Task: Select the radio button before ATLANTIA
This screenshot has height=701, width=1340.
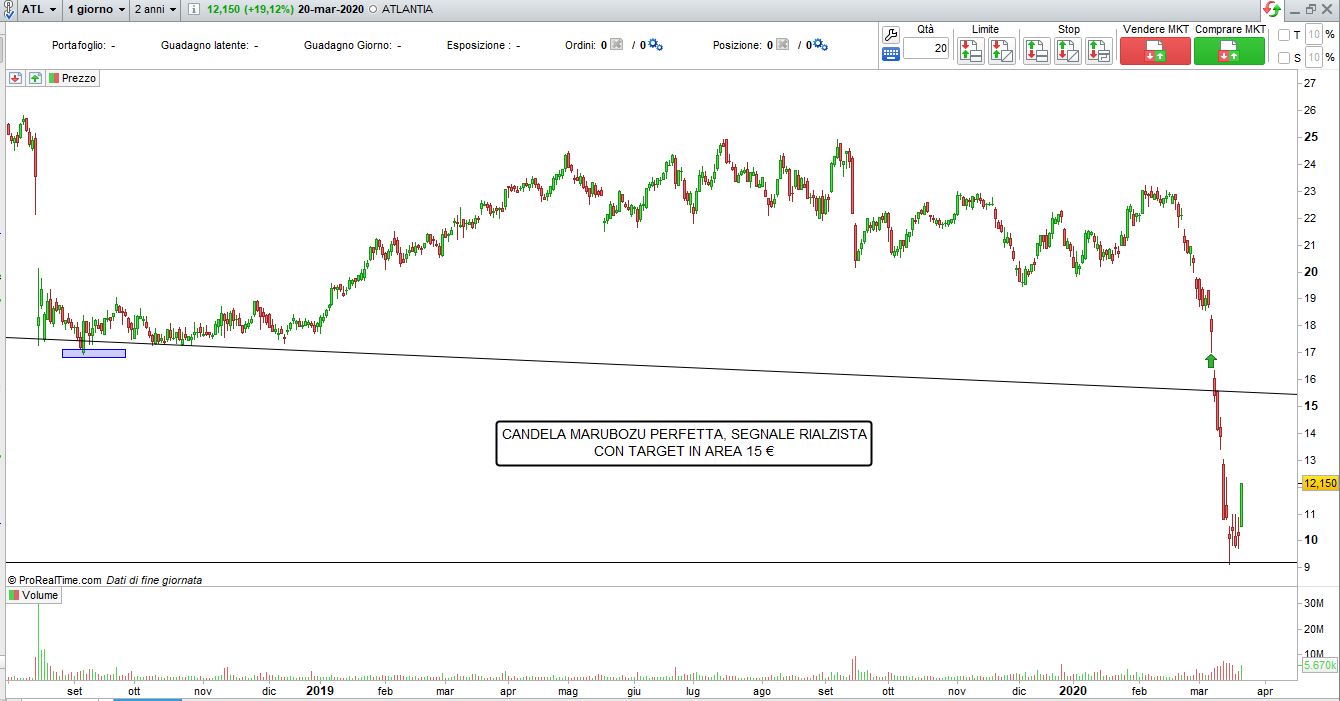Action: click(x=374, y=9)
